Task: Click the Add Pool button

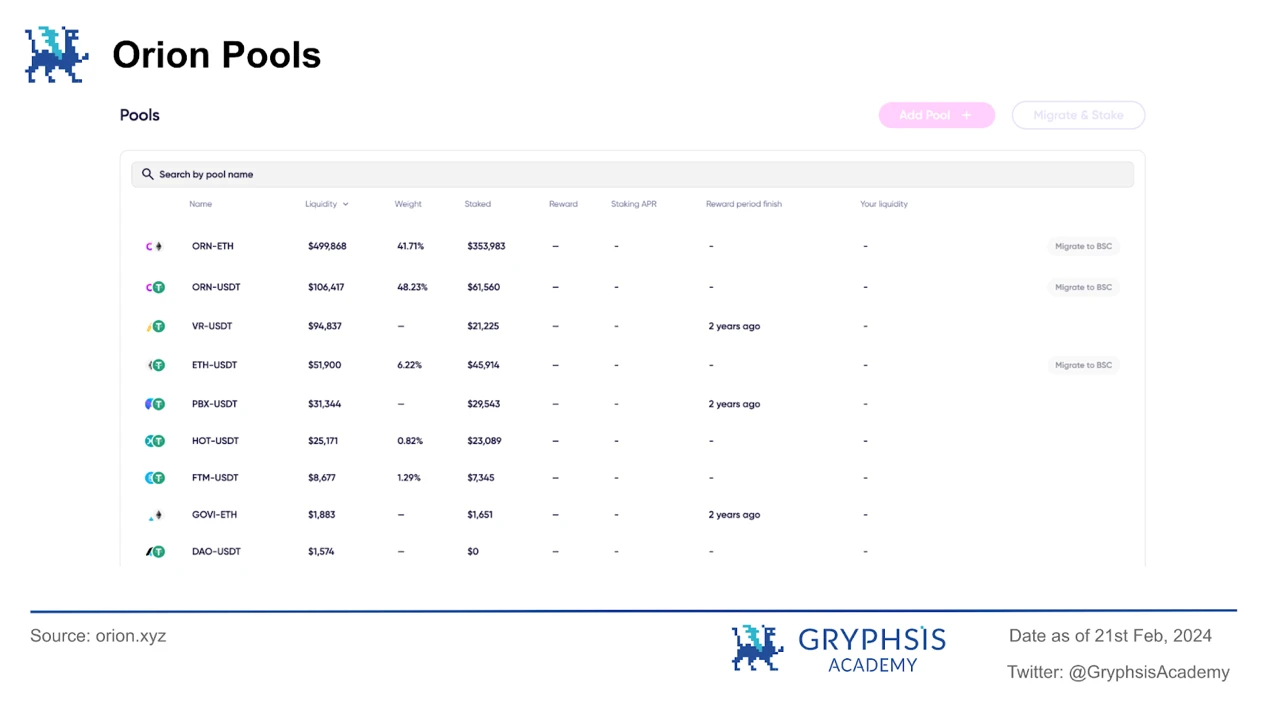Action: 937,115
